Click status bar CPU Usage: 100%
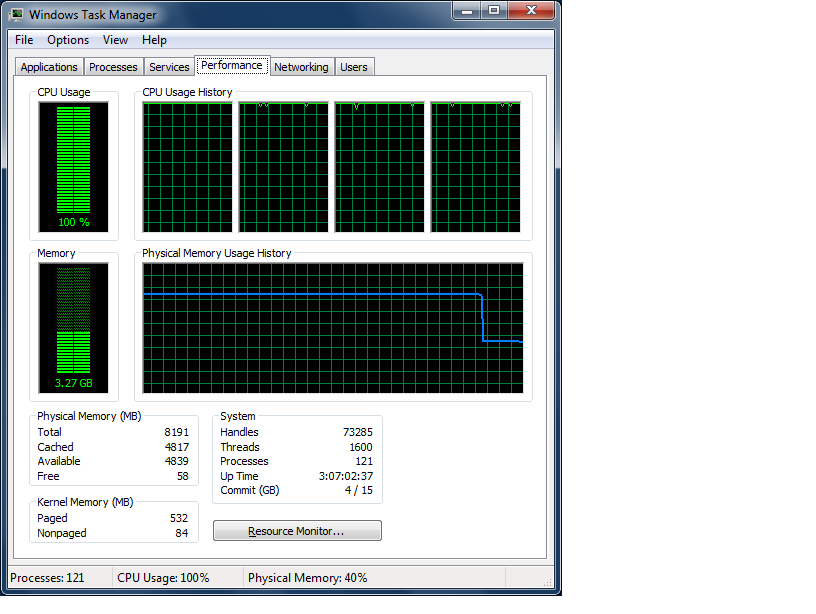 pyautogui.click(x=163, y=578)
